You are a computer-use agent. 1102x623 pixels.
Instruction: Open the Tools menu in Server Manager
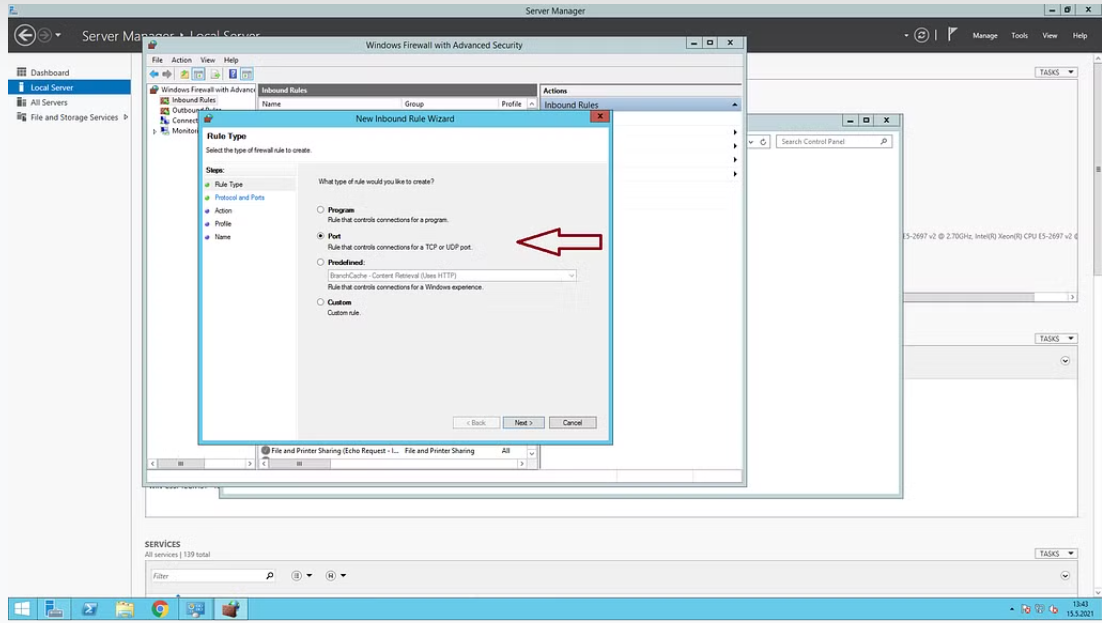click(x=1019, y=35)
